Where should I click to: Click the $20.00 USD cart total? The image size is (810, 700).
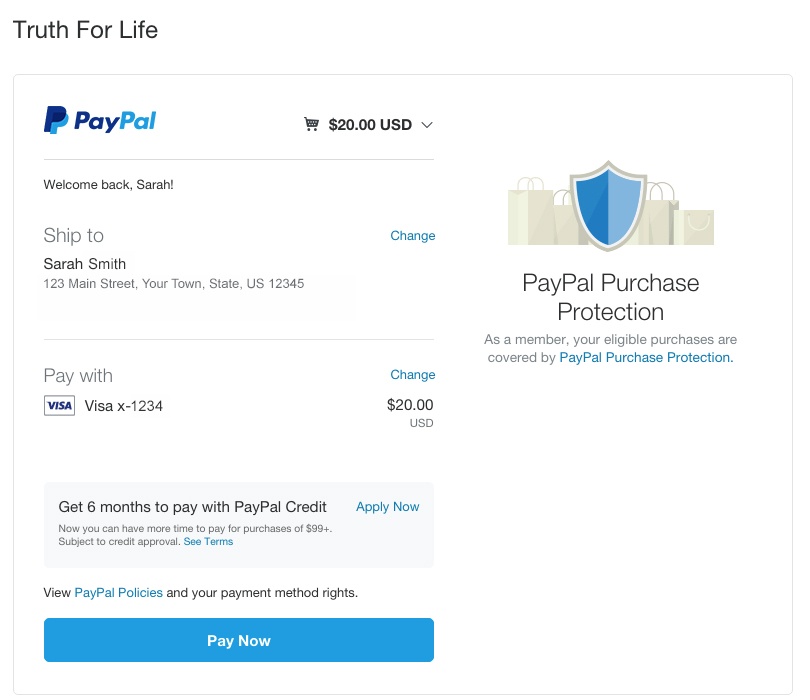[370, 125]
